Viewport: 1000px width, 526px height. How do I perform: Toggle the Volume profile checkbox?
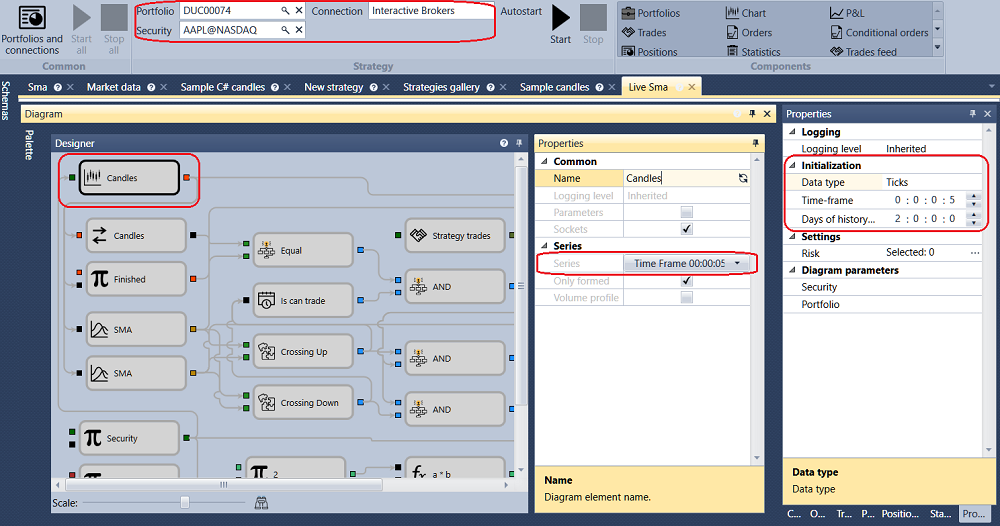(687, 297)
